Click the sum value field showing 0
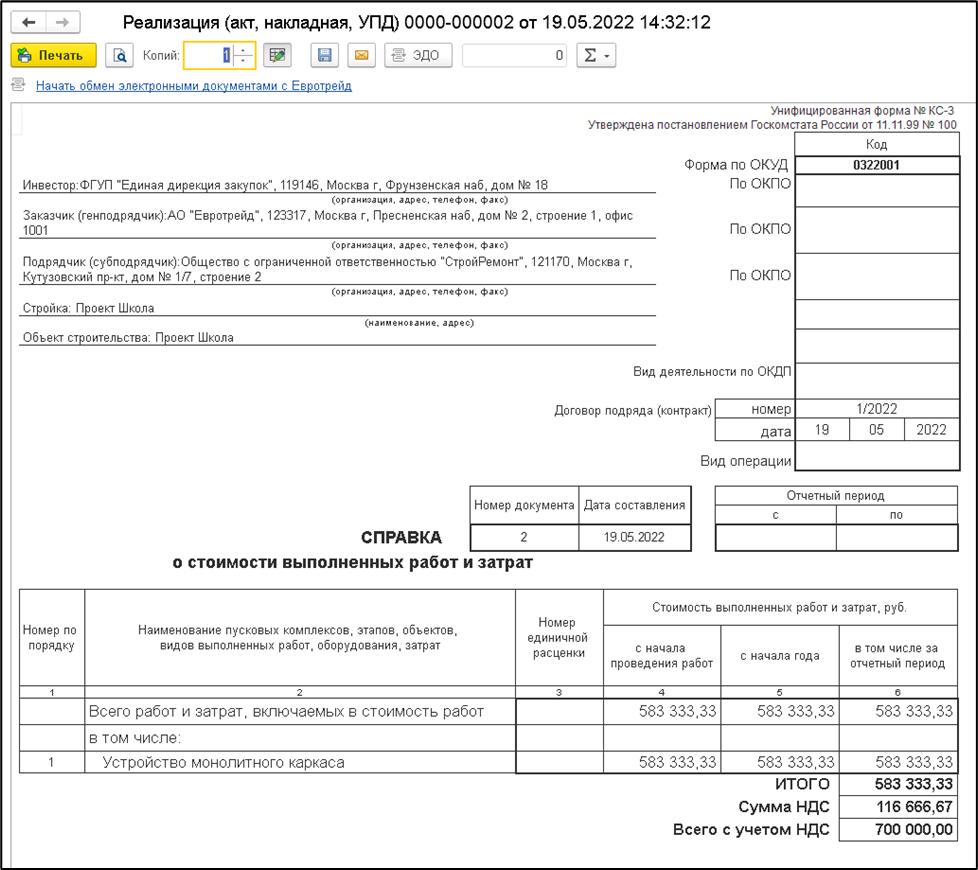 [515, 56]
